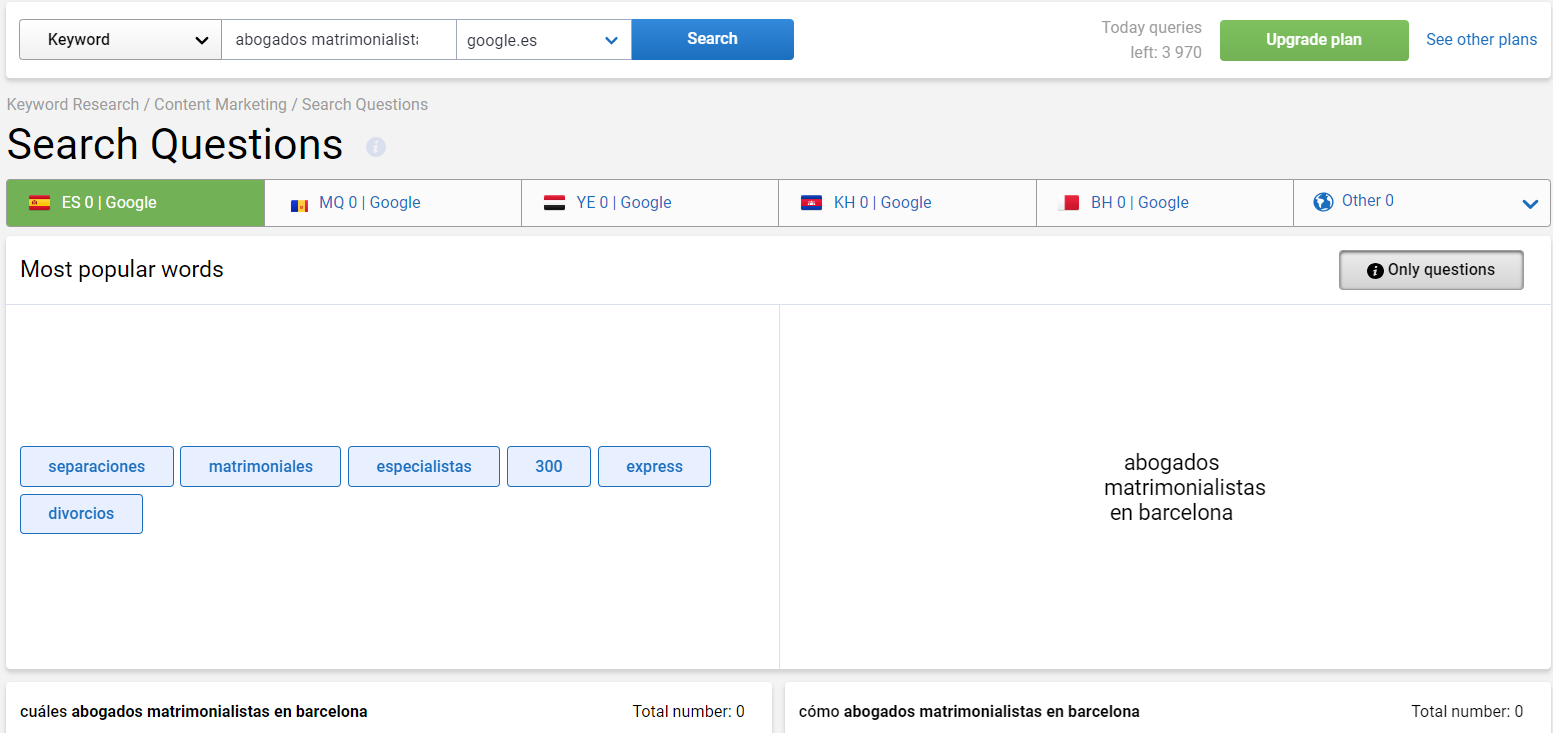
Task: Open the google.es search engine dropdown
Action: (x=543, y=39)
